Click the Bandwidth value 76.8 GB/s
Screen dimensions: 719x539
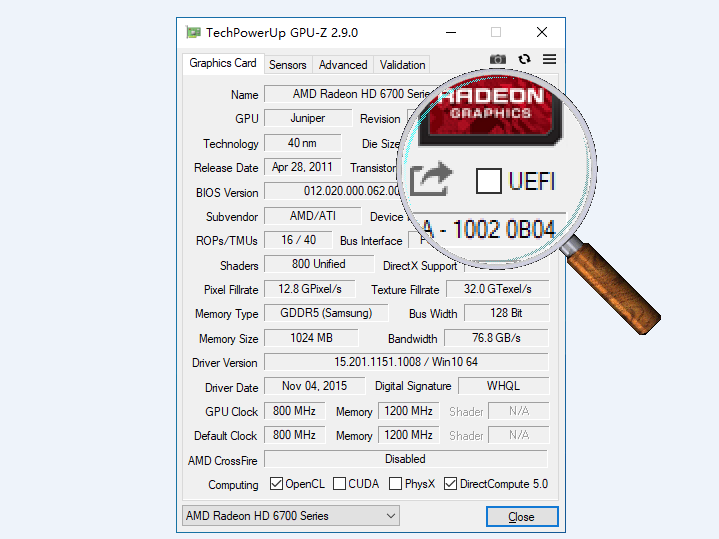pyautogui.click(x=497, y=338)
